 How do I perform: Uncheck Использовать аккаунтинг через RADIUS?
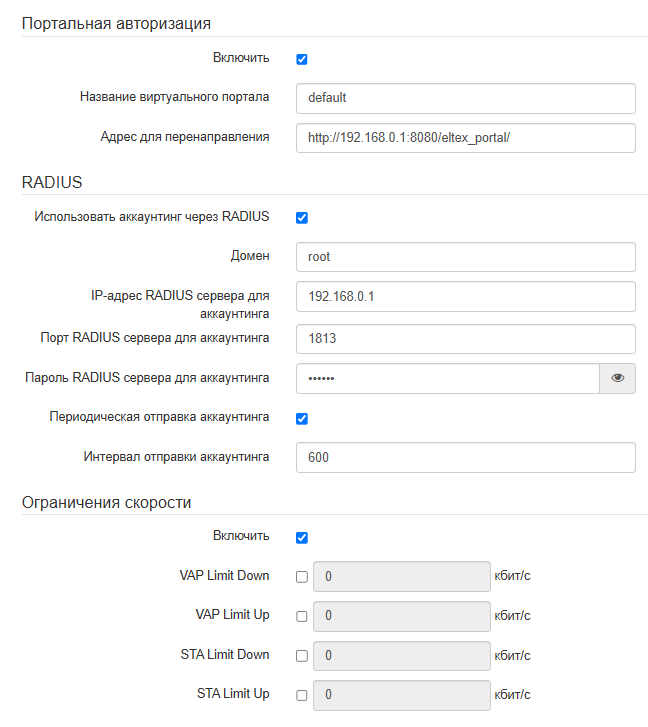click(x=302, y=218)
